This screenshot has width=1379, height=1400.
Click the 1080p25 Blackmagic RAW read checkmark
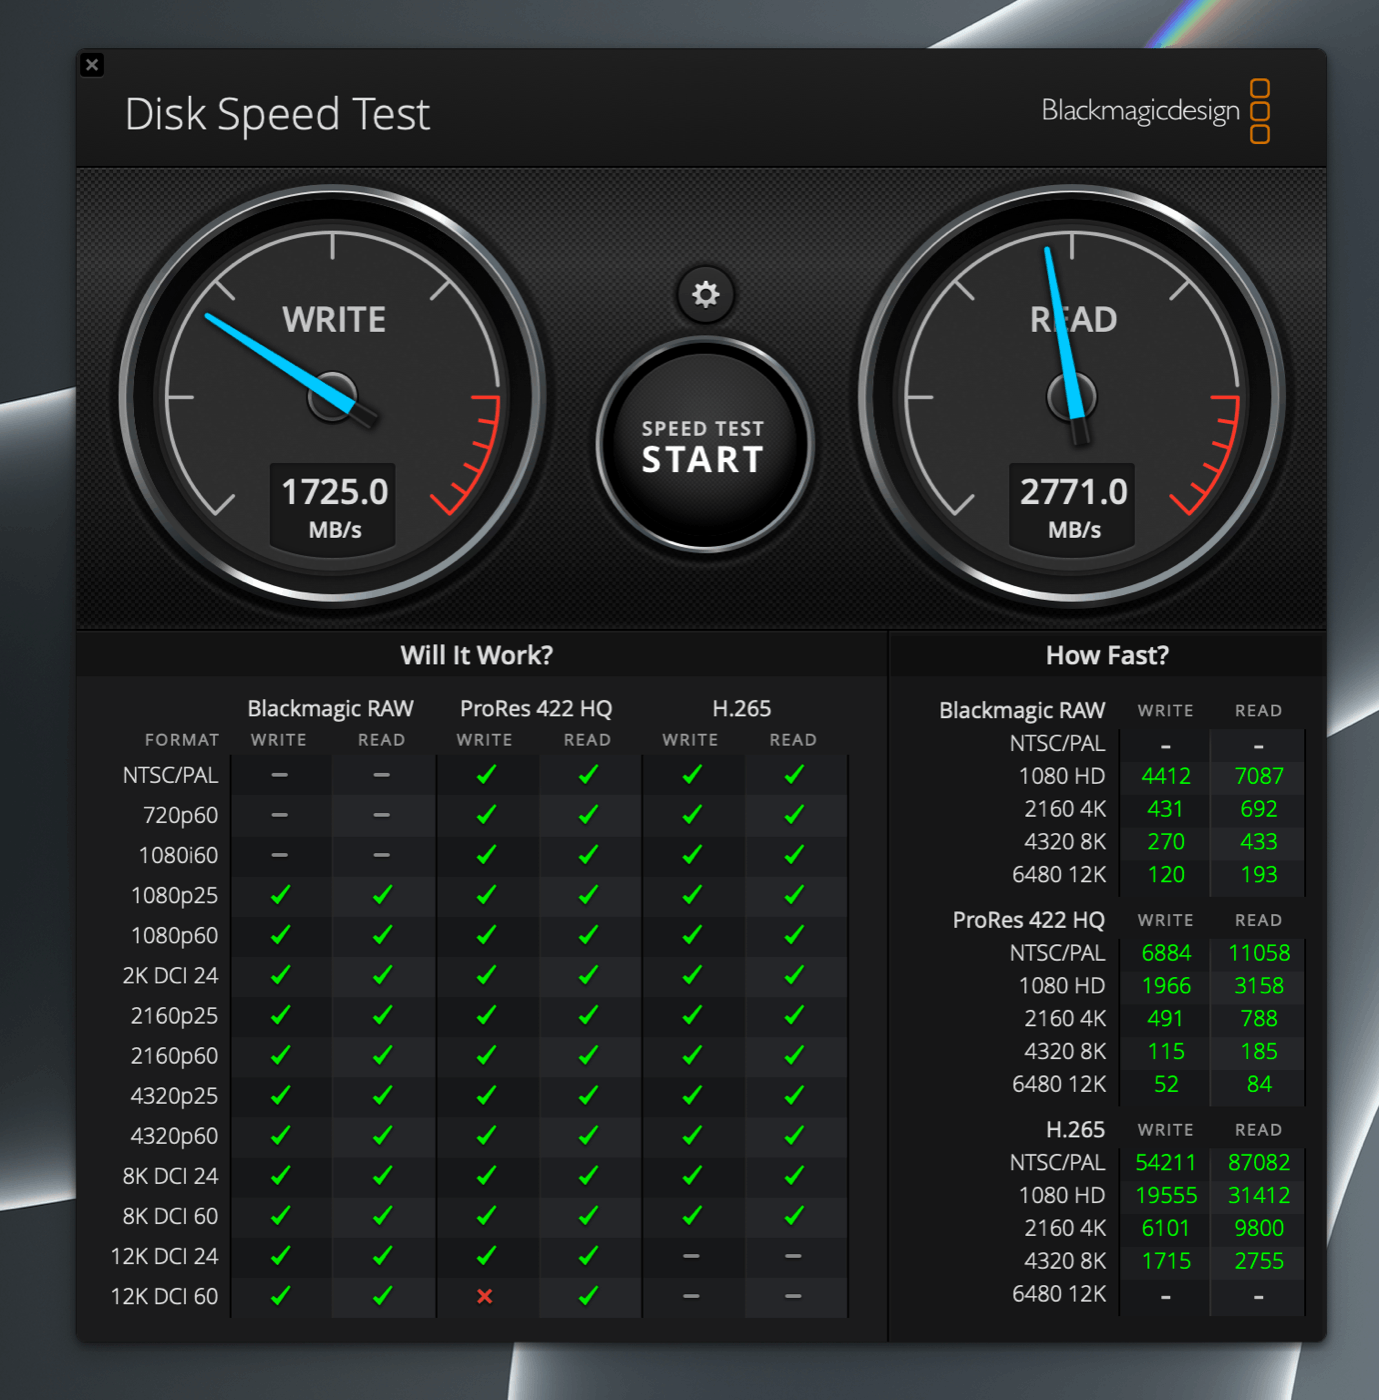[382, 895]
